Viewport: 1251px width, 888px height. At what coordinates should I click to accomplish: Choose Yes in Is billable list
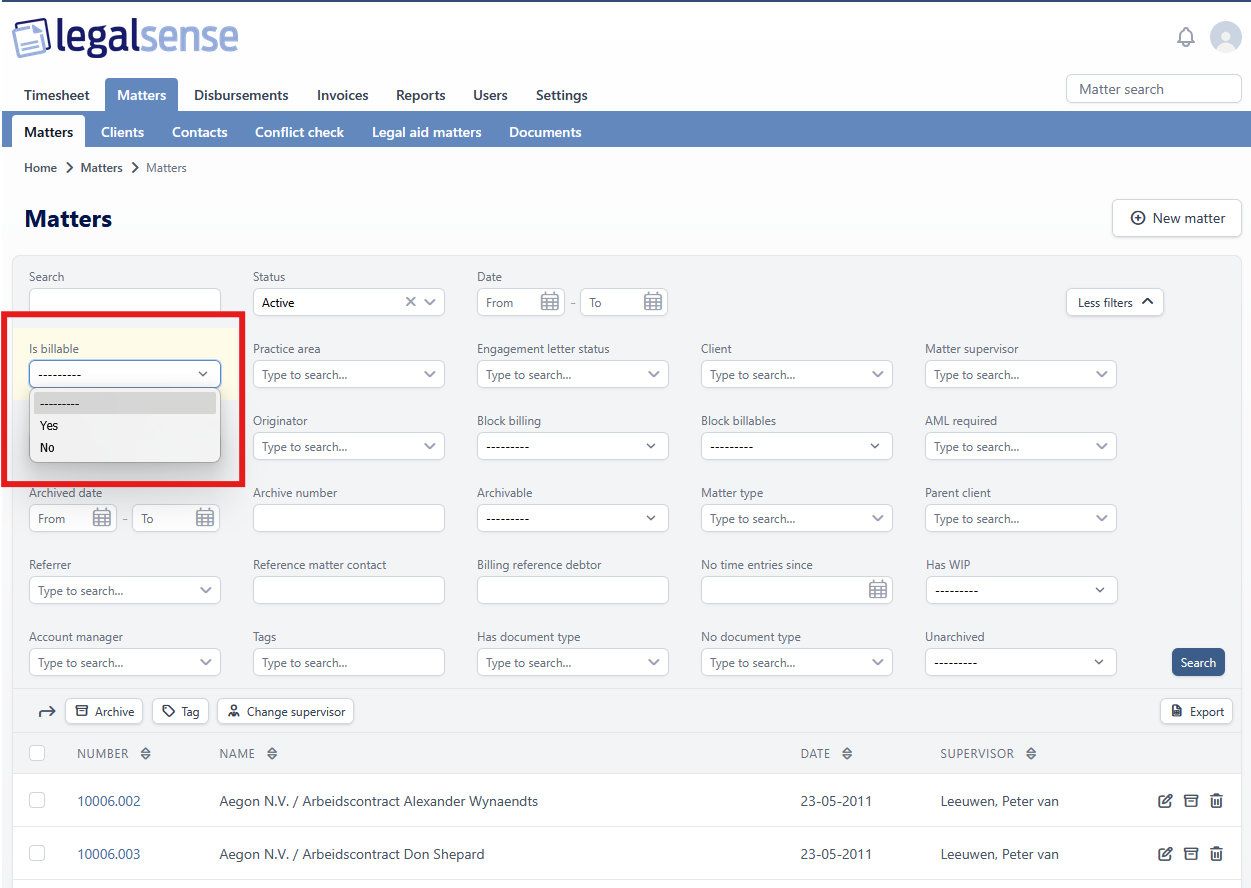click(x=125, y=425)
